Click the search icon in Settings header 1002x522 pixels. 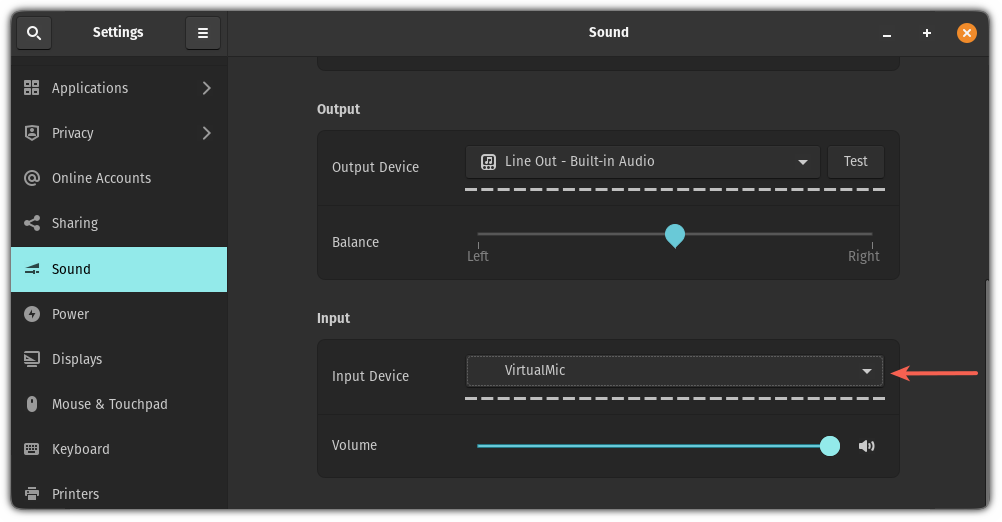tap(34, 33)
